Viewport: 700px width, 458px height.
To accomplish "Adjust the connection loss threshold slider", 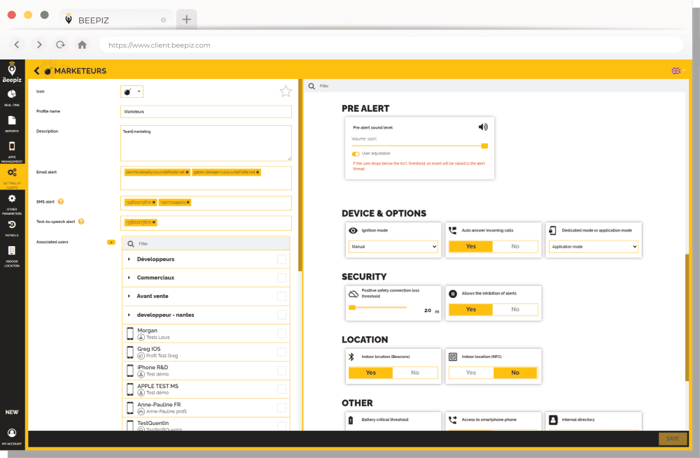I will tap(379, 308).
